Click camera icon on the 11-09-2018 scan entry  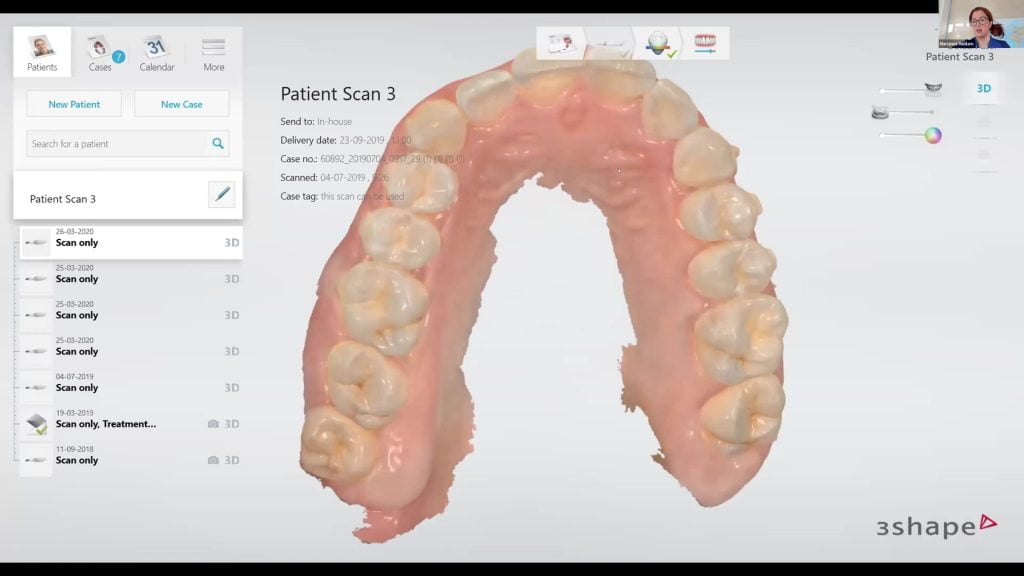tap(212, 460)
